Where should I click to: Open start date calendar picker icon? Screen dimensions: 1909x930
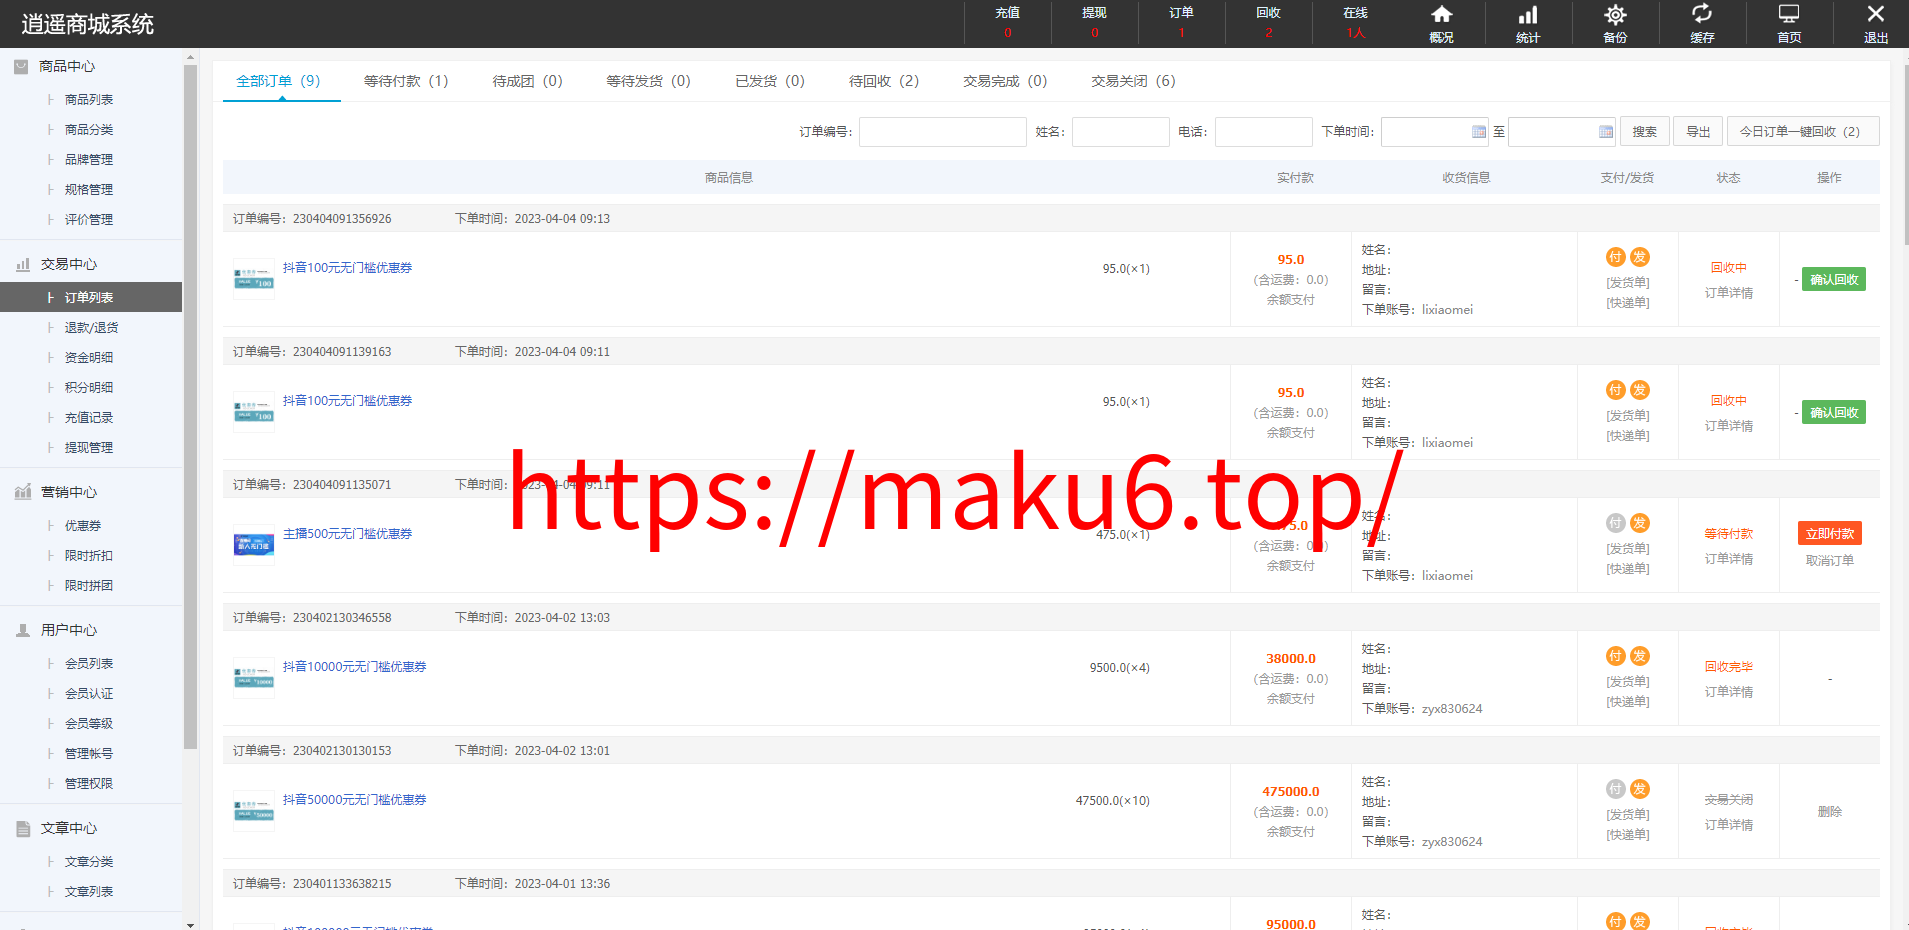pyautogui.click(x=1479, y=132)
